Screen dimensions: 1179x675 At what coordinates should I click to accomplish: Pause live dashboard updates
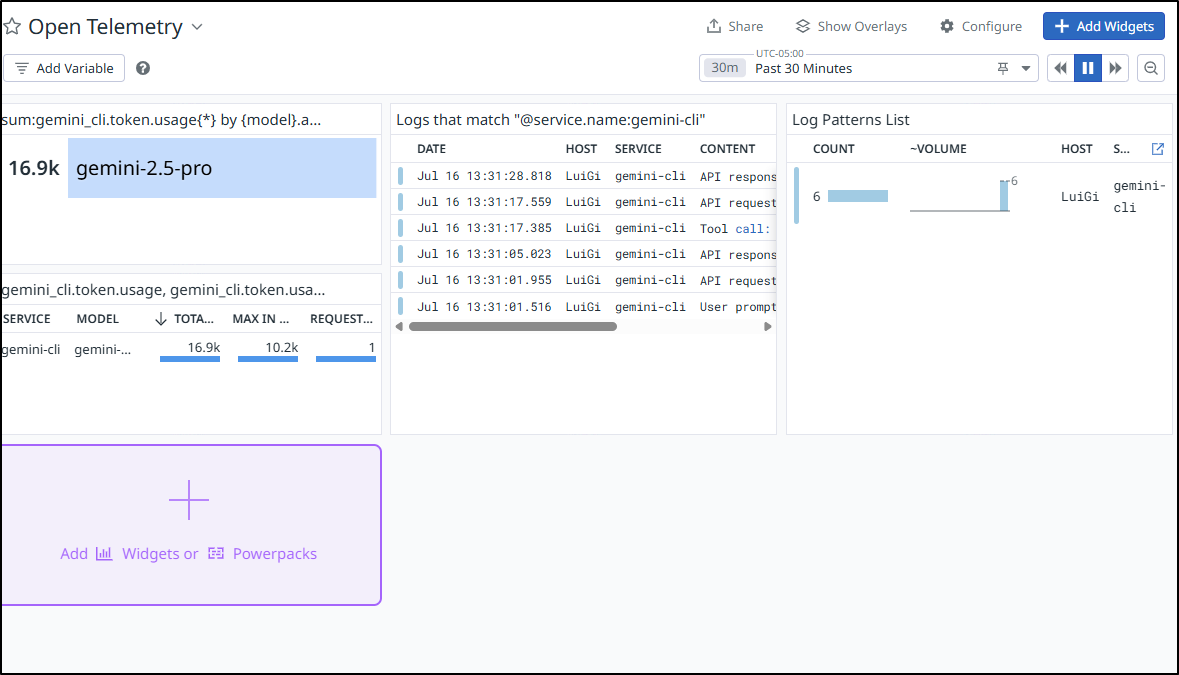click(x=1087, y=68)
